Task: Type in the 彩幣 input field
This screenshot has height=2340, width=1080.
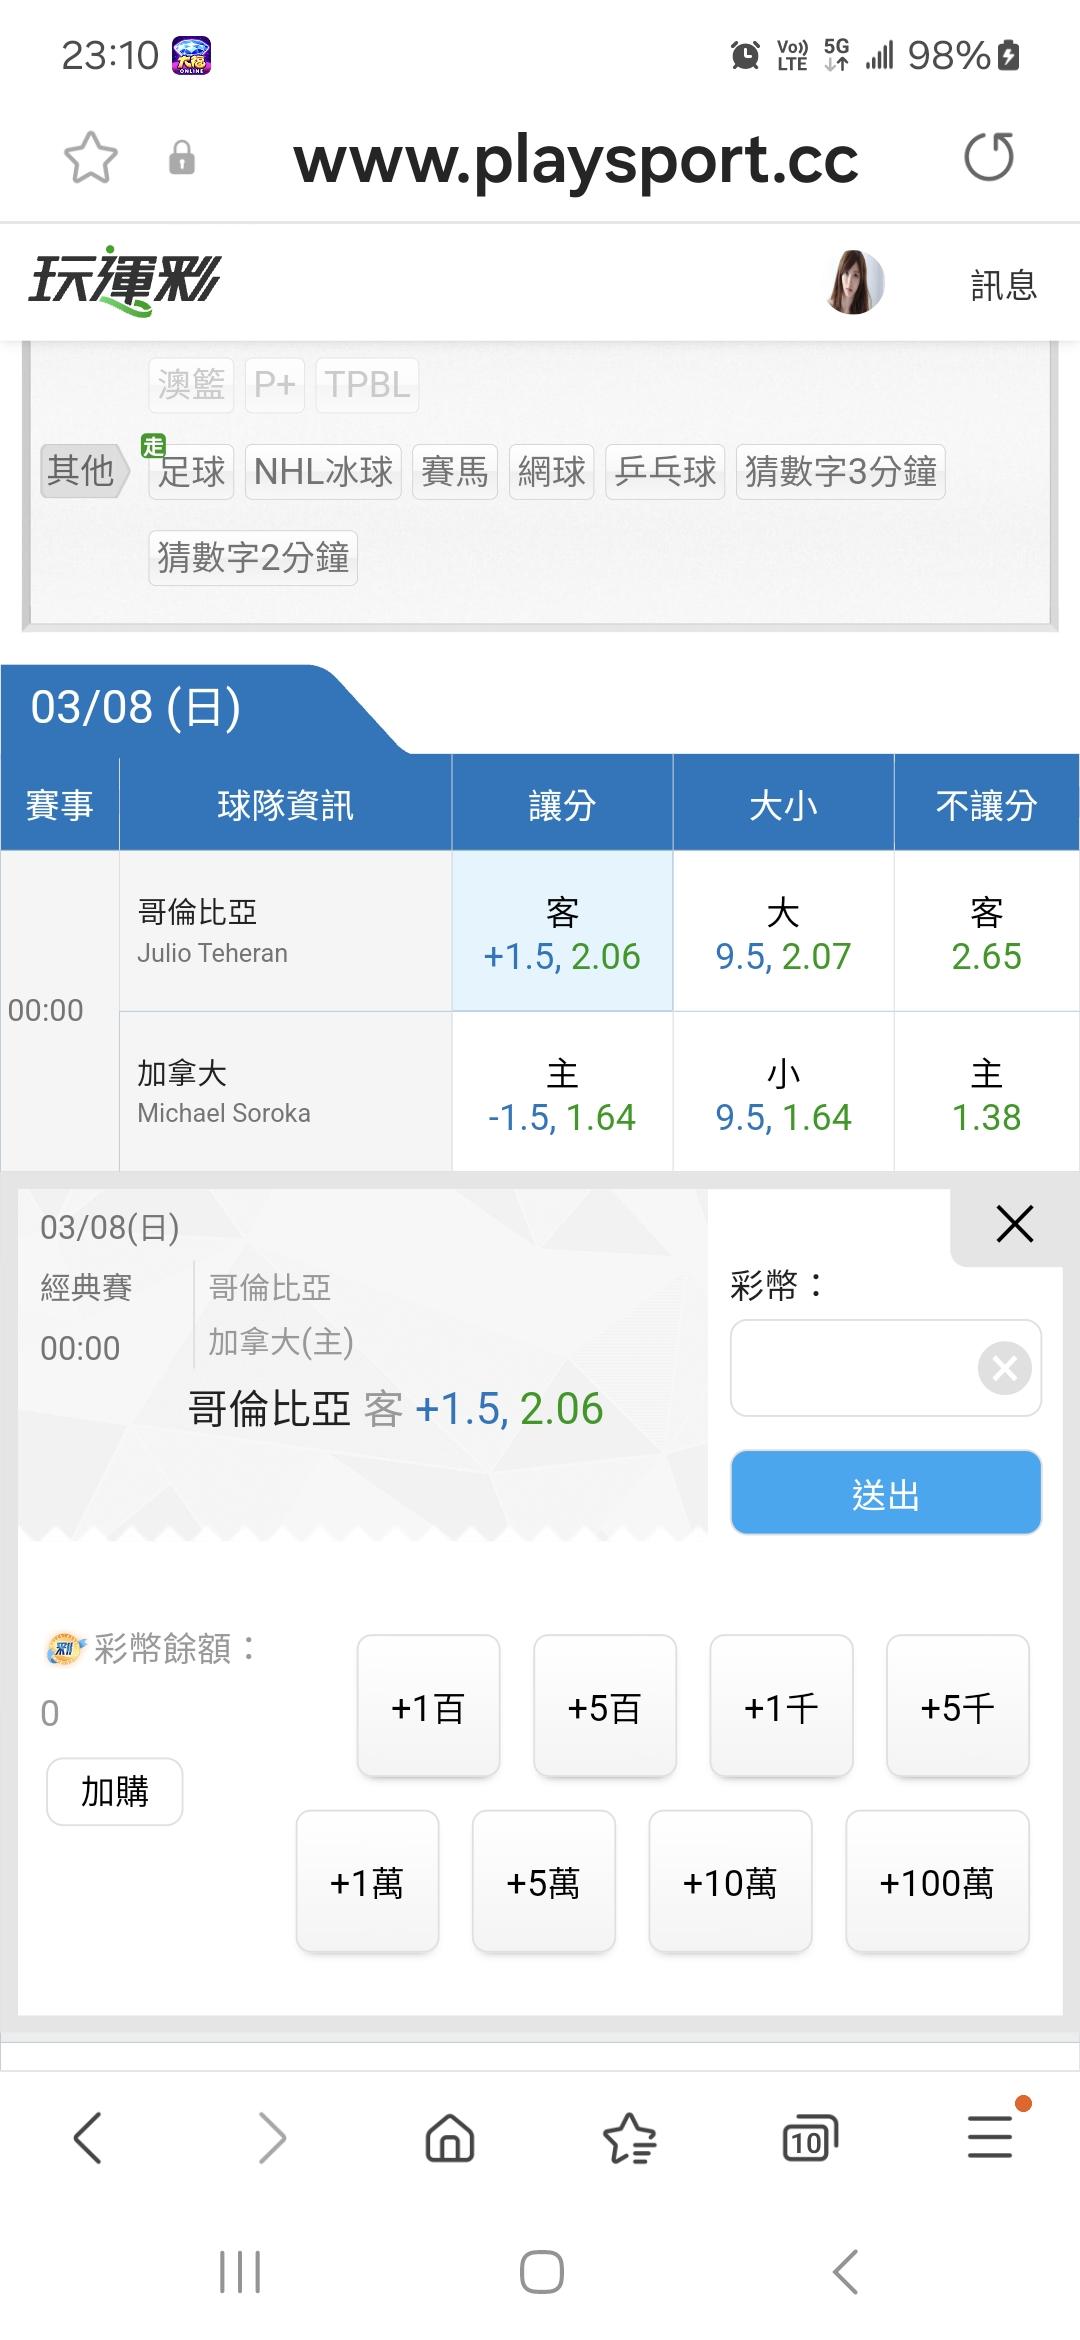Action: click(x=850, y=1368)
